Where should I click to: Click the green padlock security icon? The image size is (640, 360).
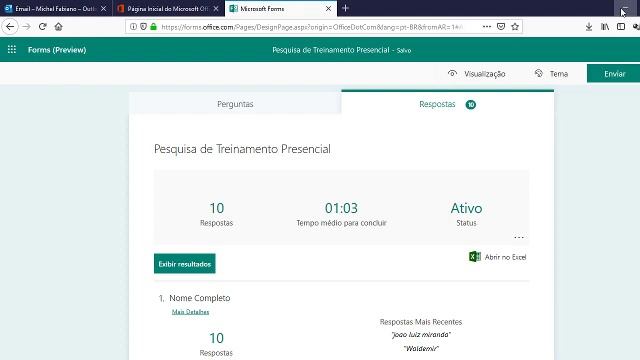tap(153, 27)
